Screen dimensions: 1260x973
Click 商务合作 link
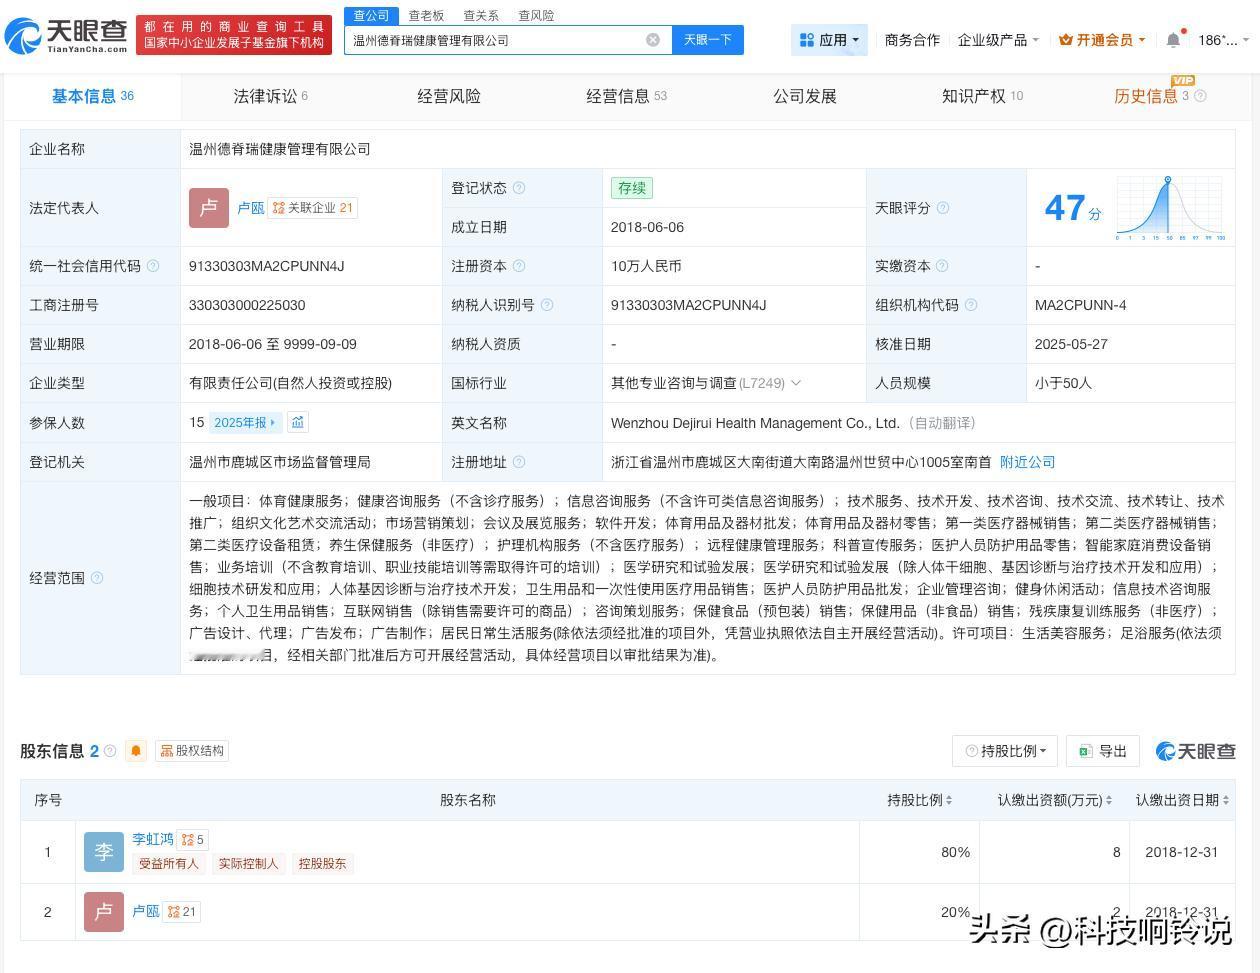(912, 40)
